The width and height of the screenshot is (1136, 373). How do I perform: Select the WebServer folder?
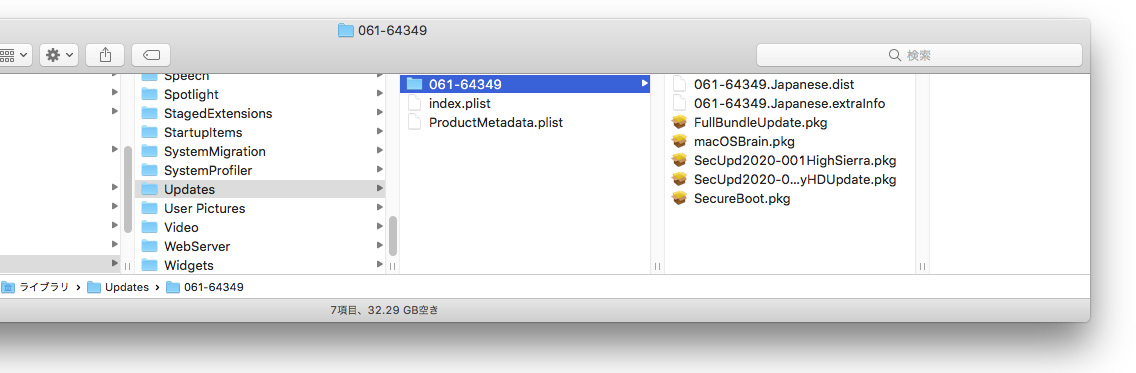pyautogui.click(x=260, y=246)
